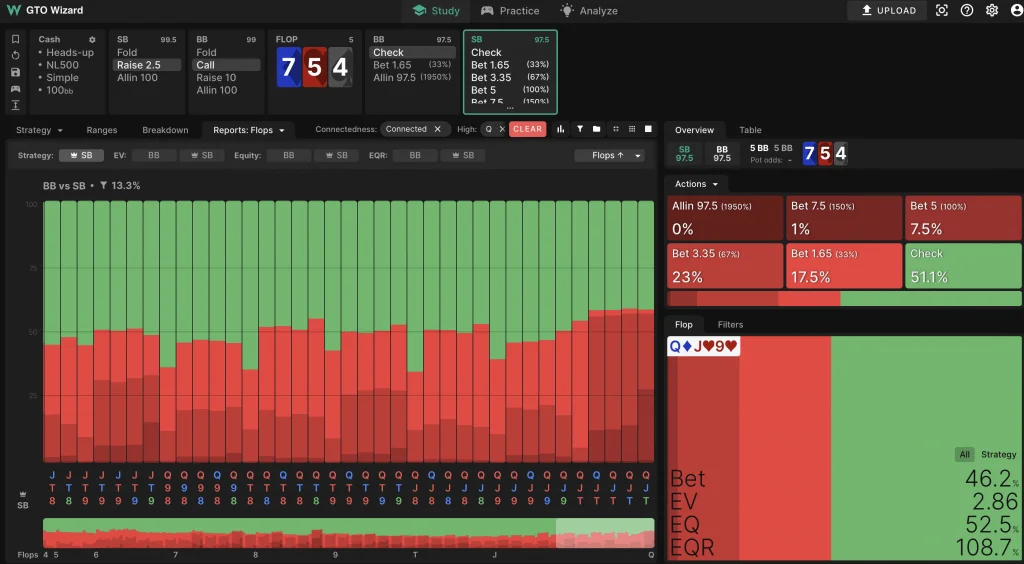Click the game controller practice icon

pos(15,89)
